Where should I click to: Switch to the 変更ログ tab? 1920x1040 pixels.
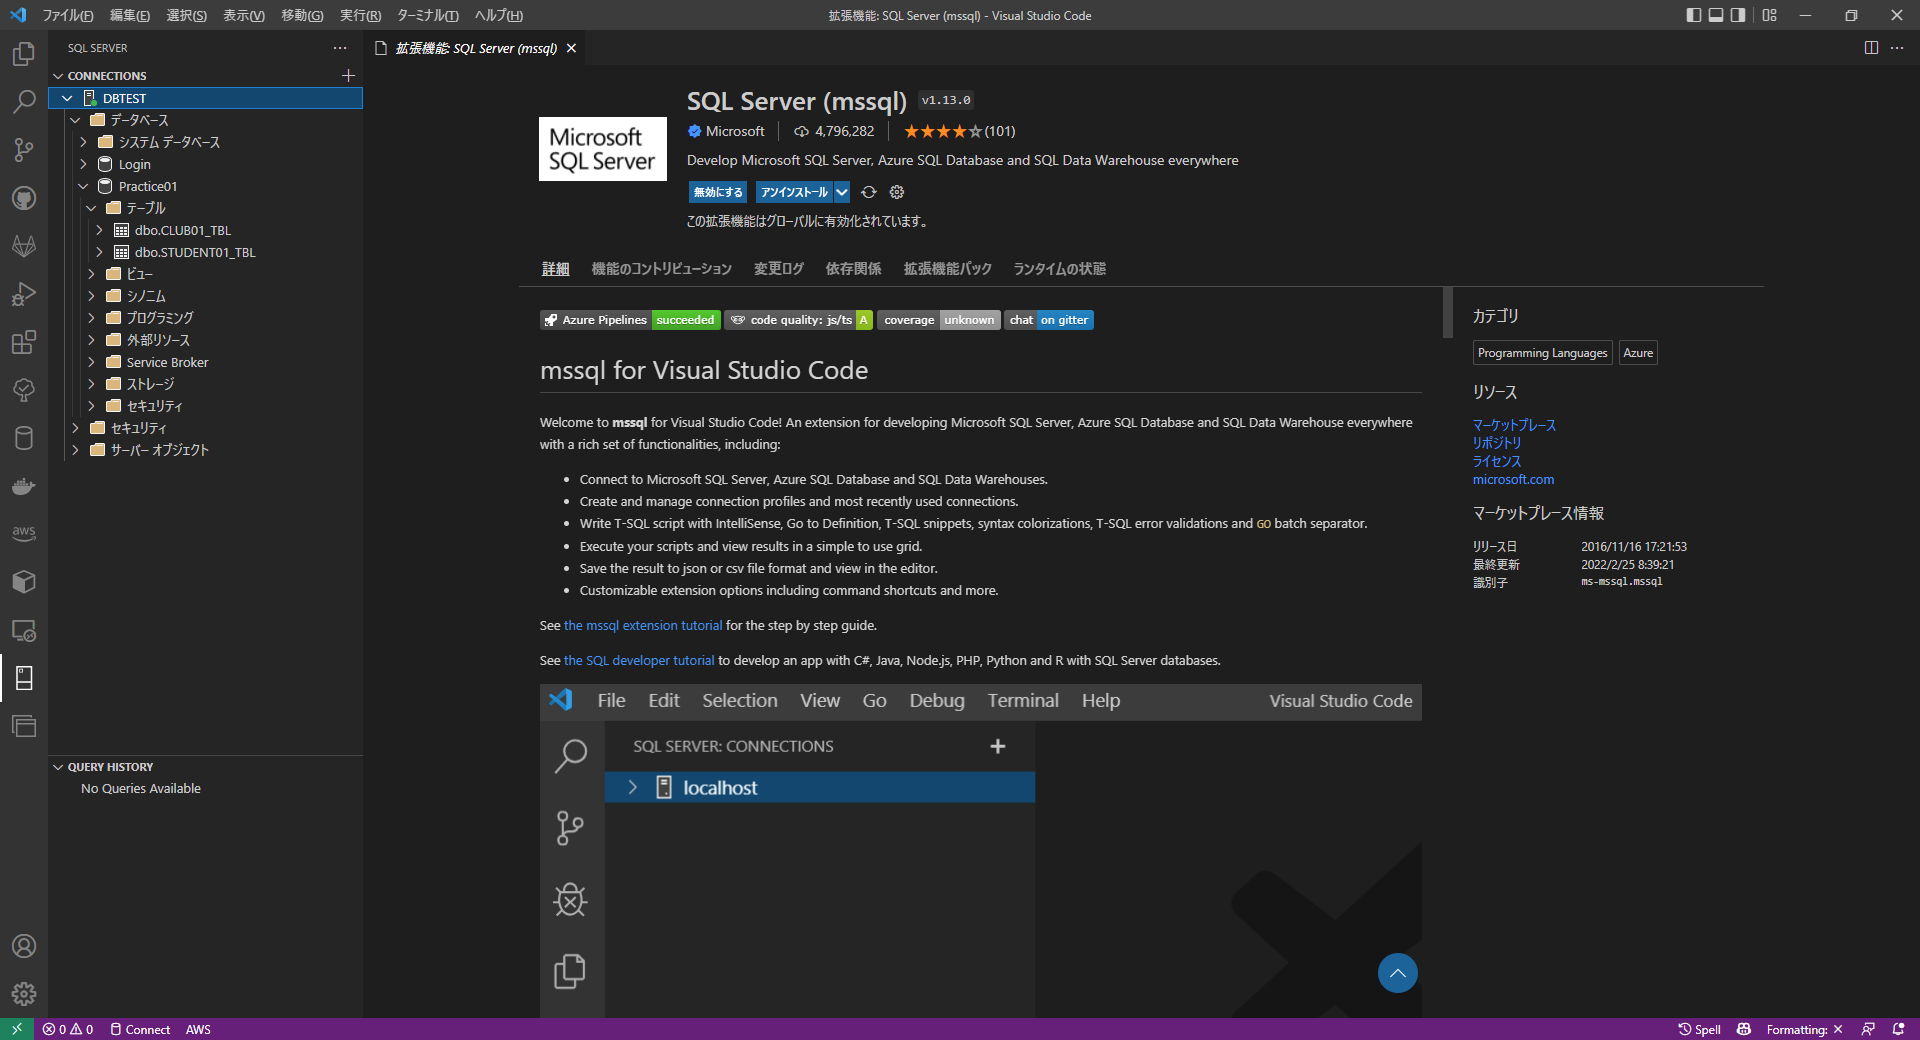[x=779, y=269]
